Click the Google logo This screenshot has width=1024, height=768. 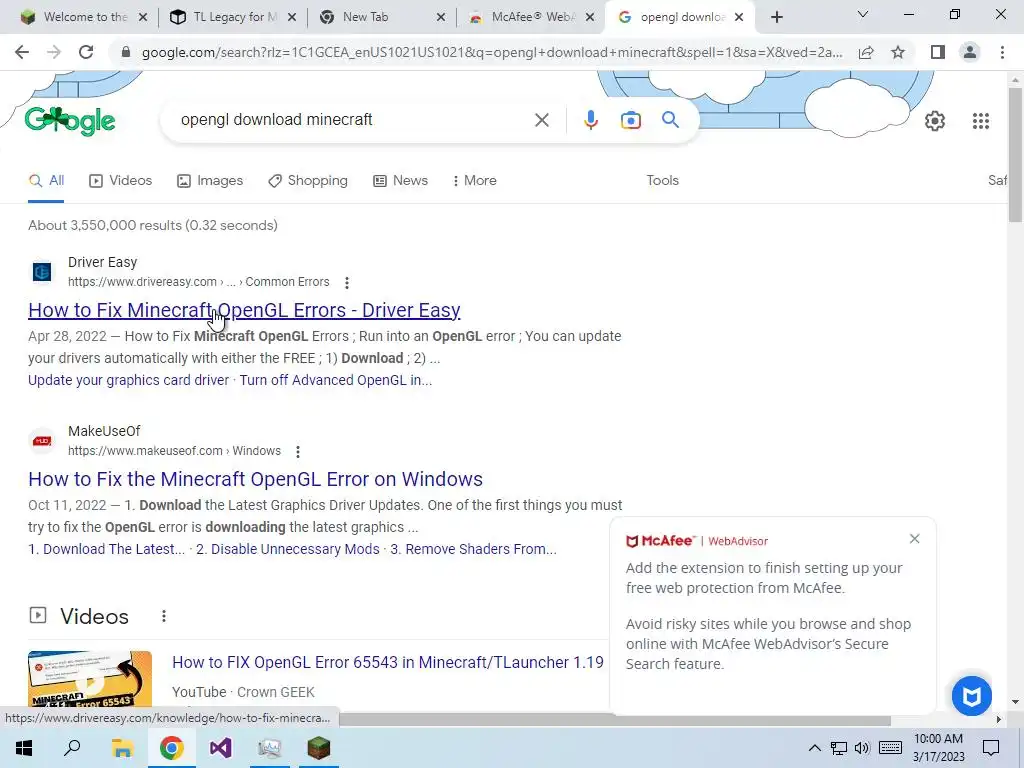point(70,121)
